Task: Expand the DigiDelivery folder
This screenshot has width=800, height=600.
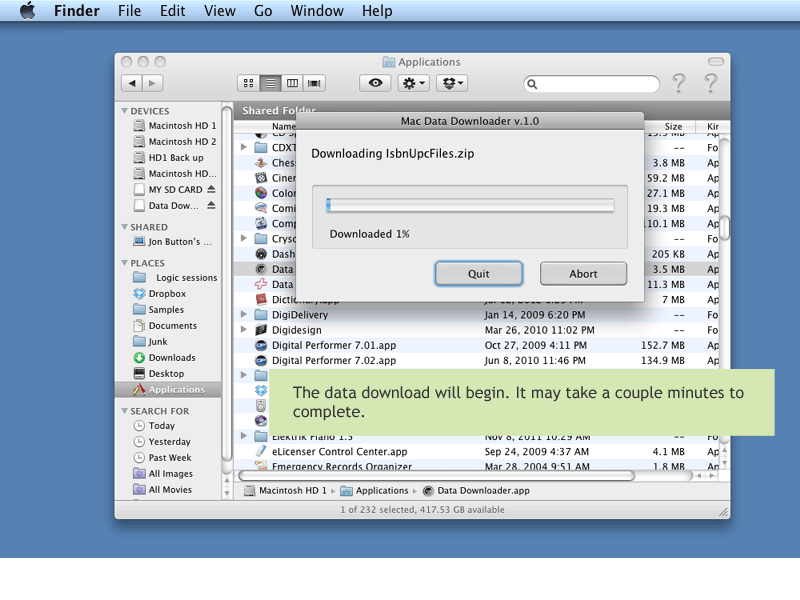Action: (x=244, y=314)
